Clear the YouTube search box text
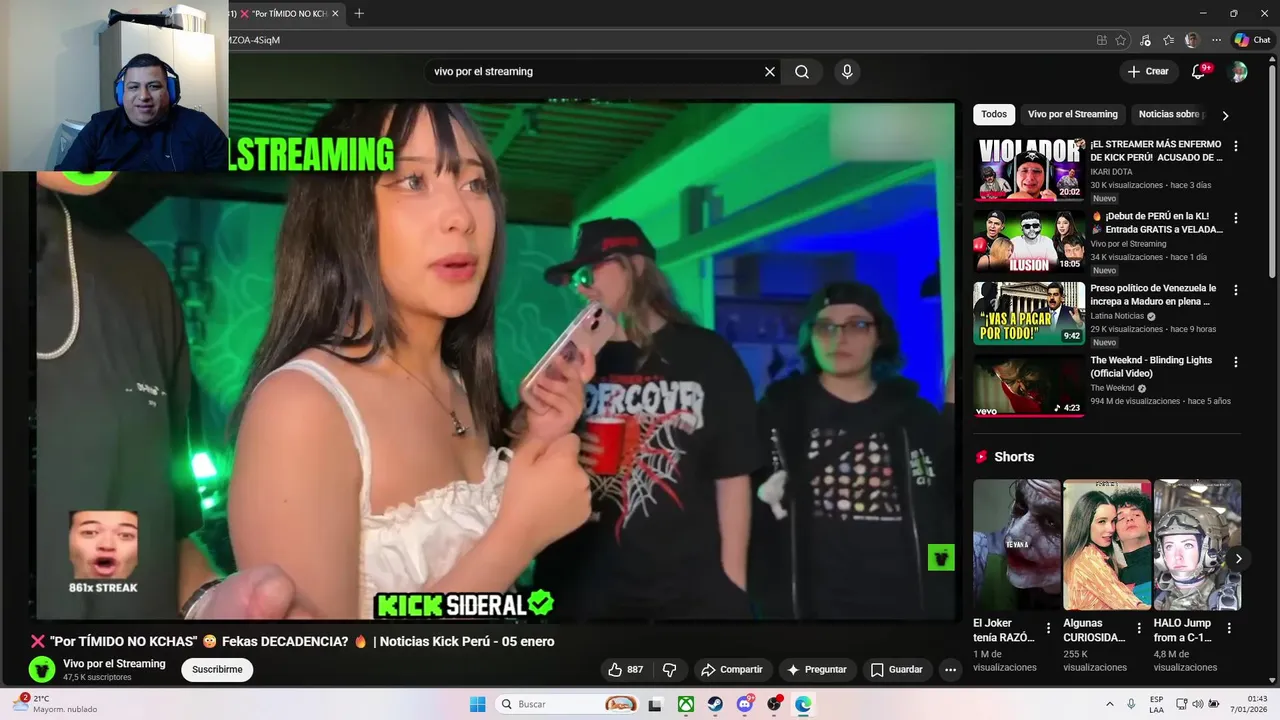 point(770,72)
